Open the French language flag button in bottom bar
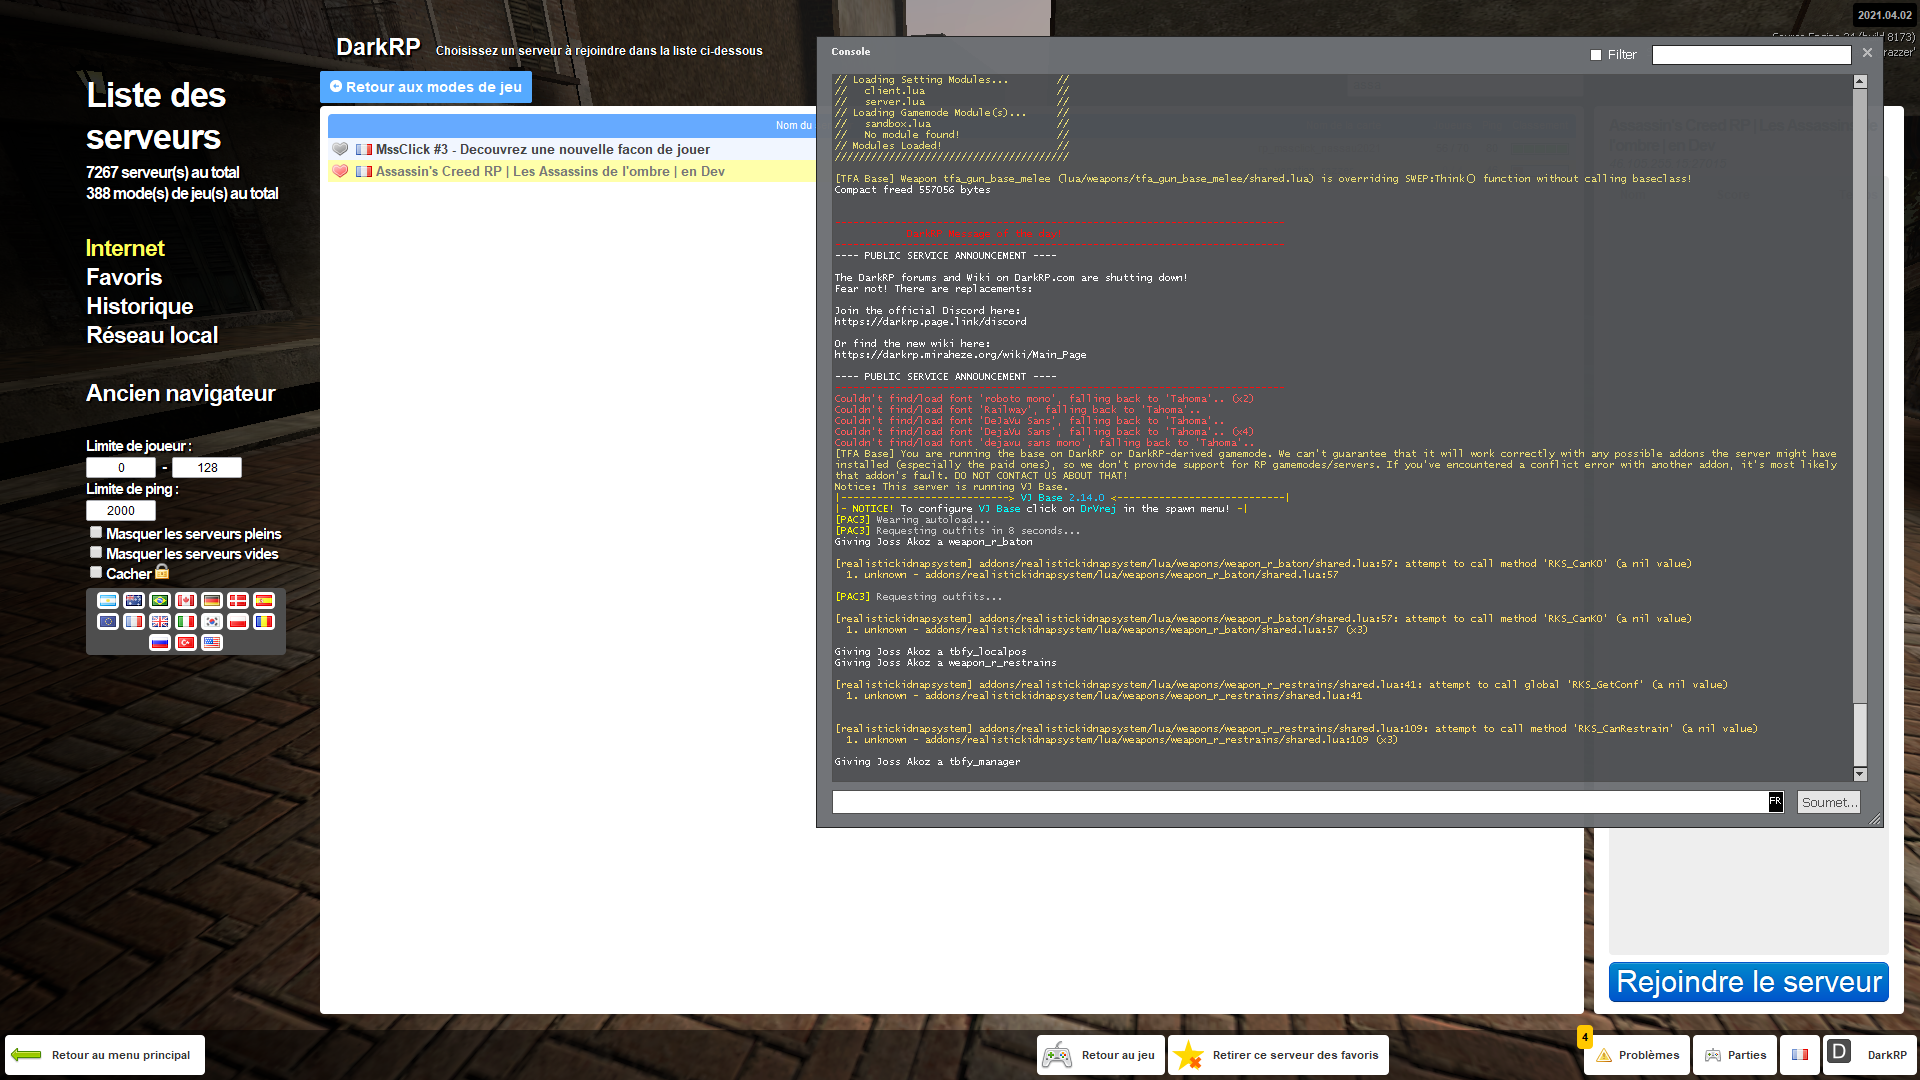This screenshot has width=1920, height=1080. tap(1800, 1055)
